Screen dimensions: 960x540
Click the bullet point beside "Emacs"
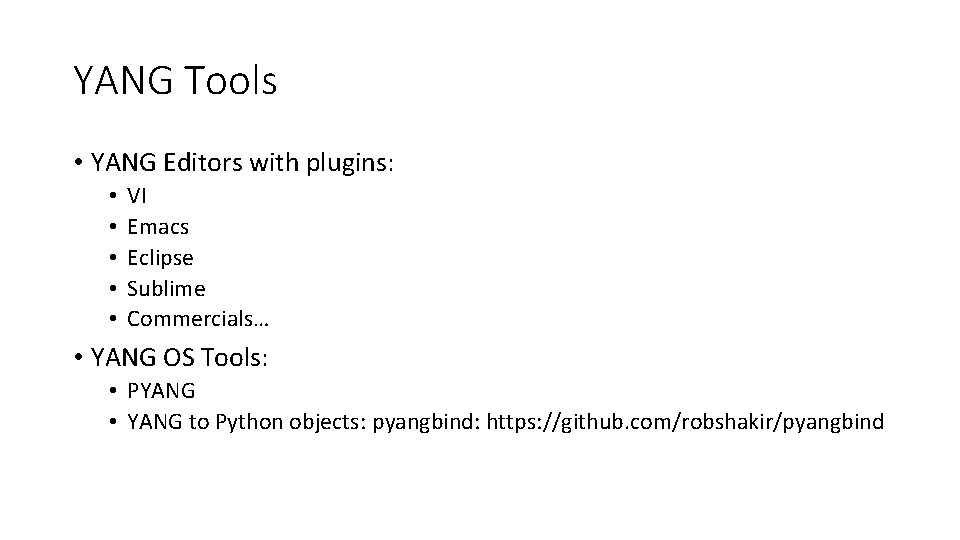point(115,228)
